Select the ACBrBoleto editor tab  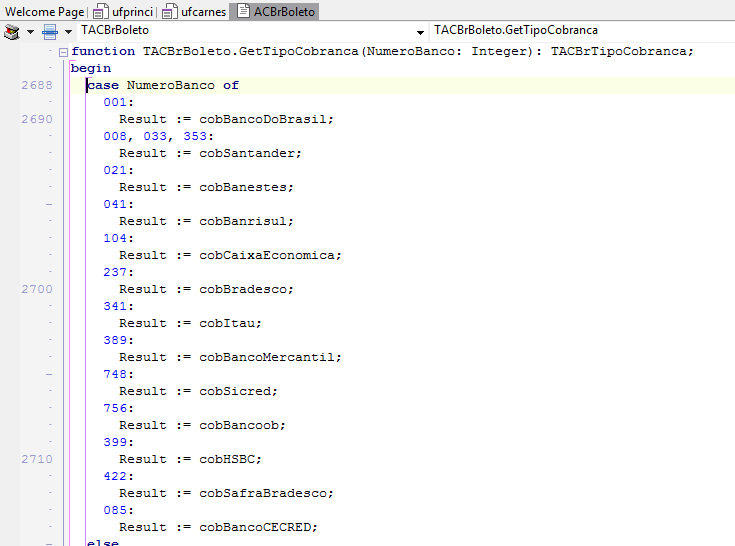[276, 11]
